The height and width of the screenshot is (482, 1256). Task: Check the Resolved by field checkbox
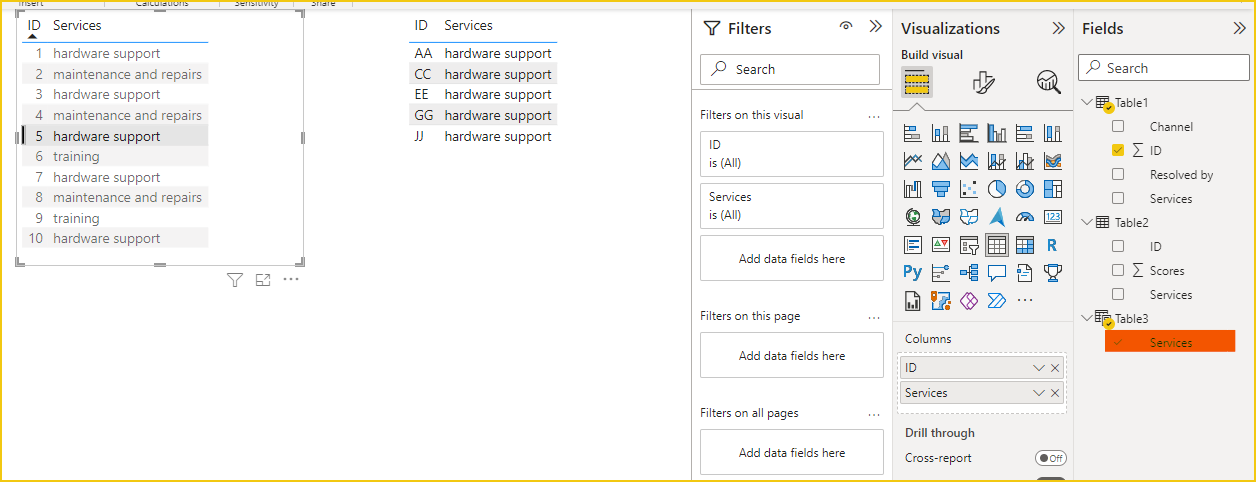(1118, 175)
